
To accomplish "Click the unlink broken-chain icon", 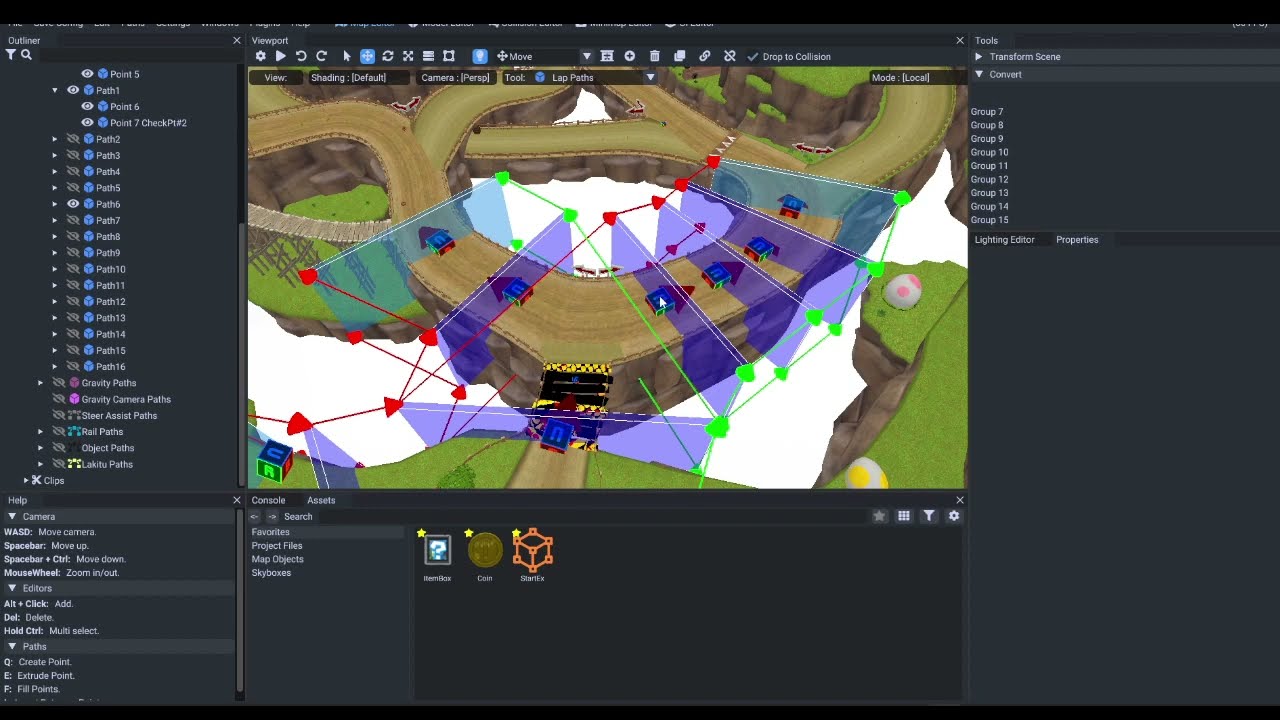I will coord(729,57).
